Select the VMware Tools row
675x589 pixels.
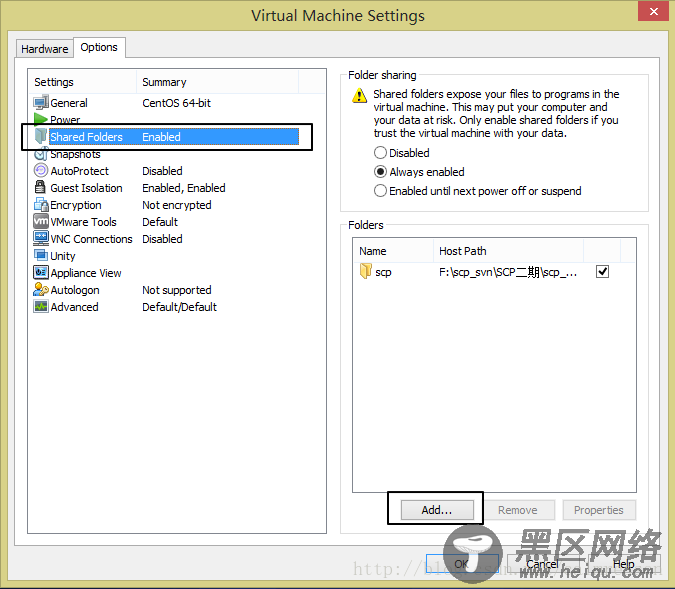[166, 222]
